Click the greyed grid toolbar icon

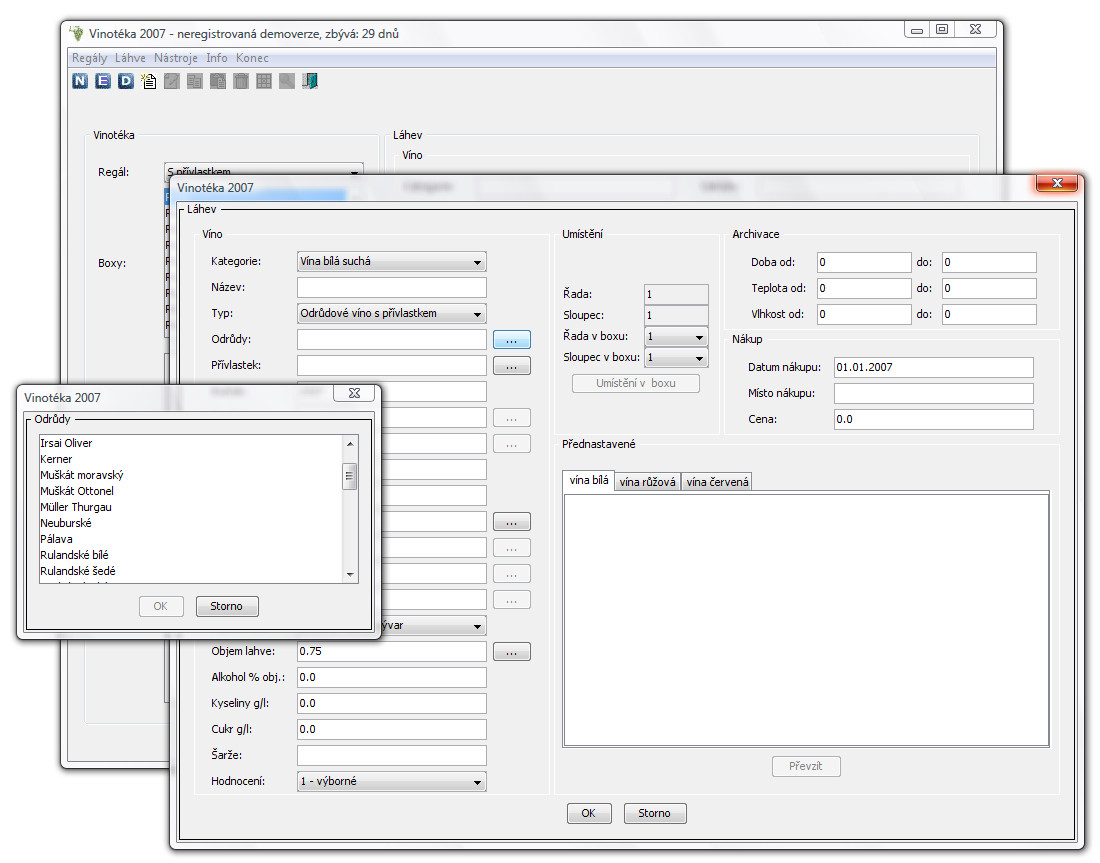(264, 81)
